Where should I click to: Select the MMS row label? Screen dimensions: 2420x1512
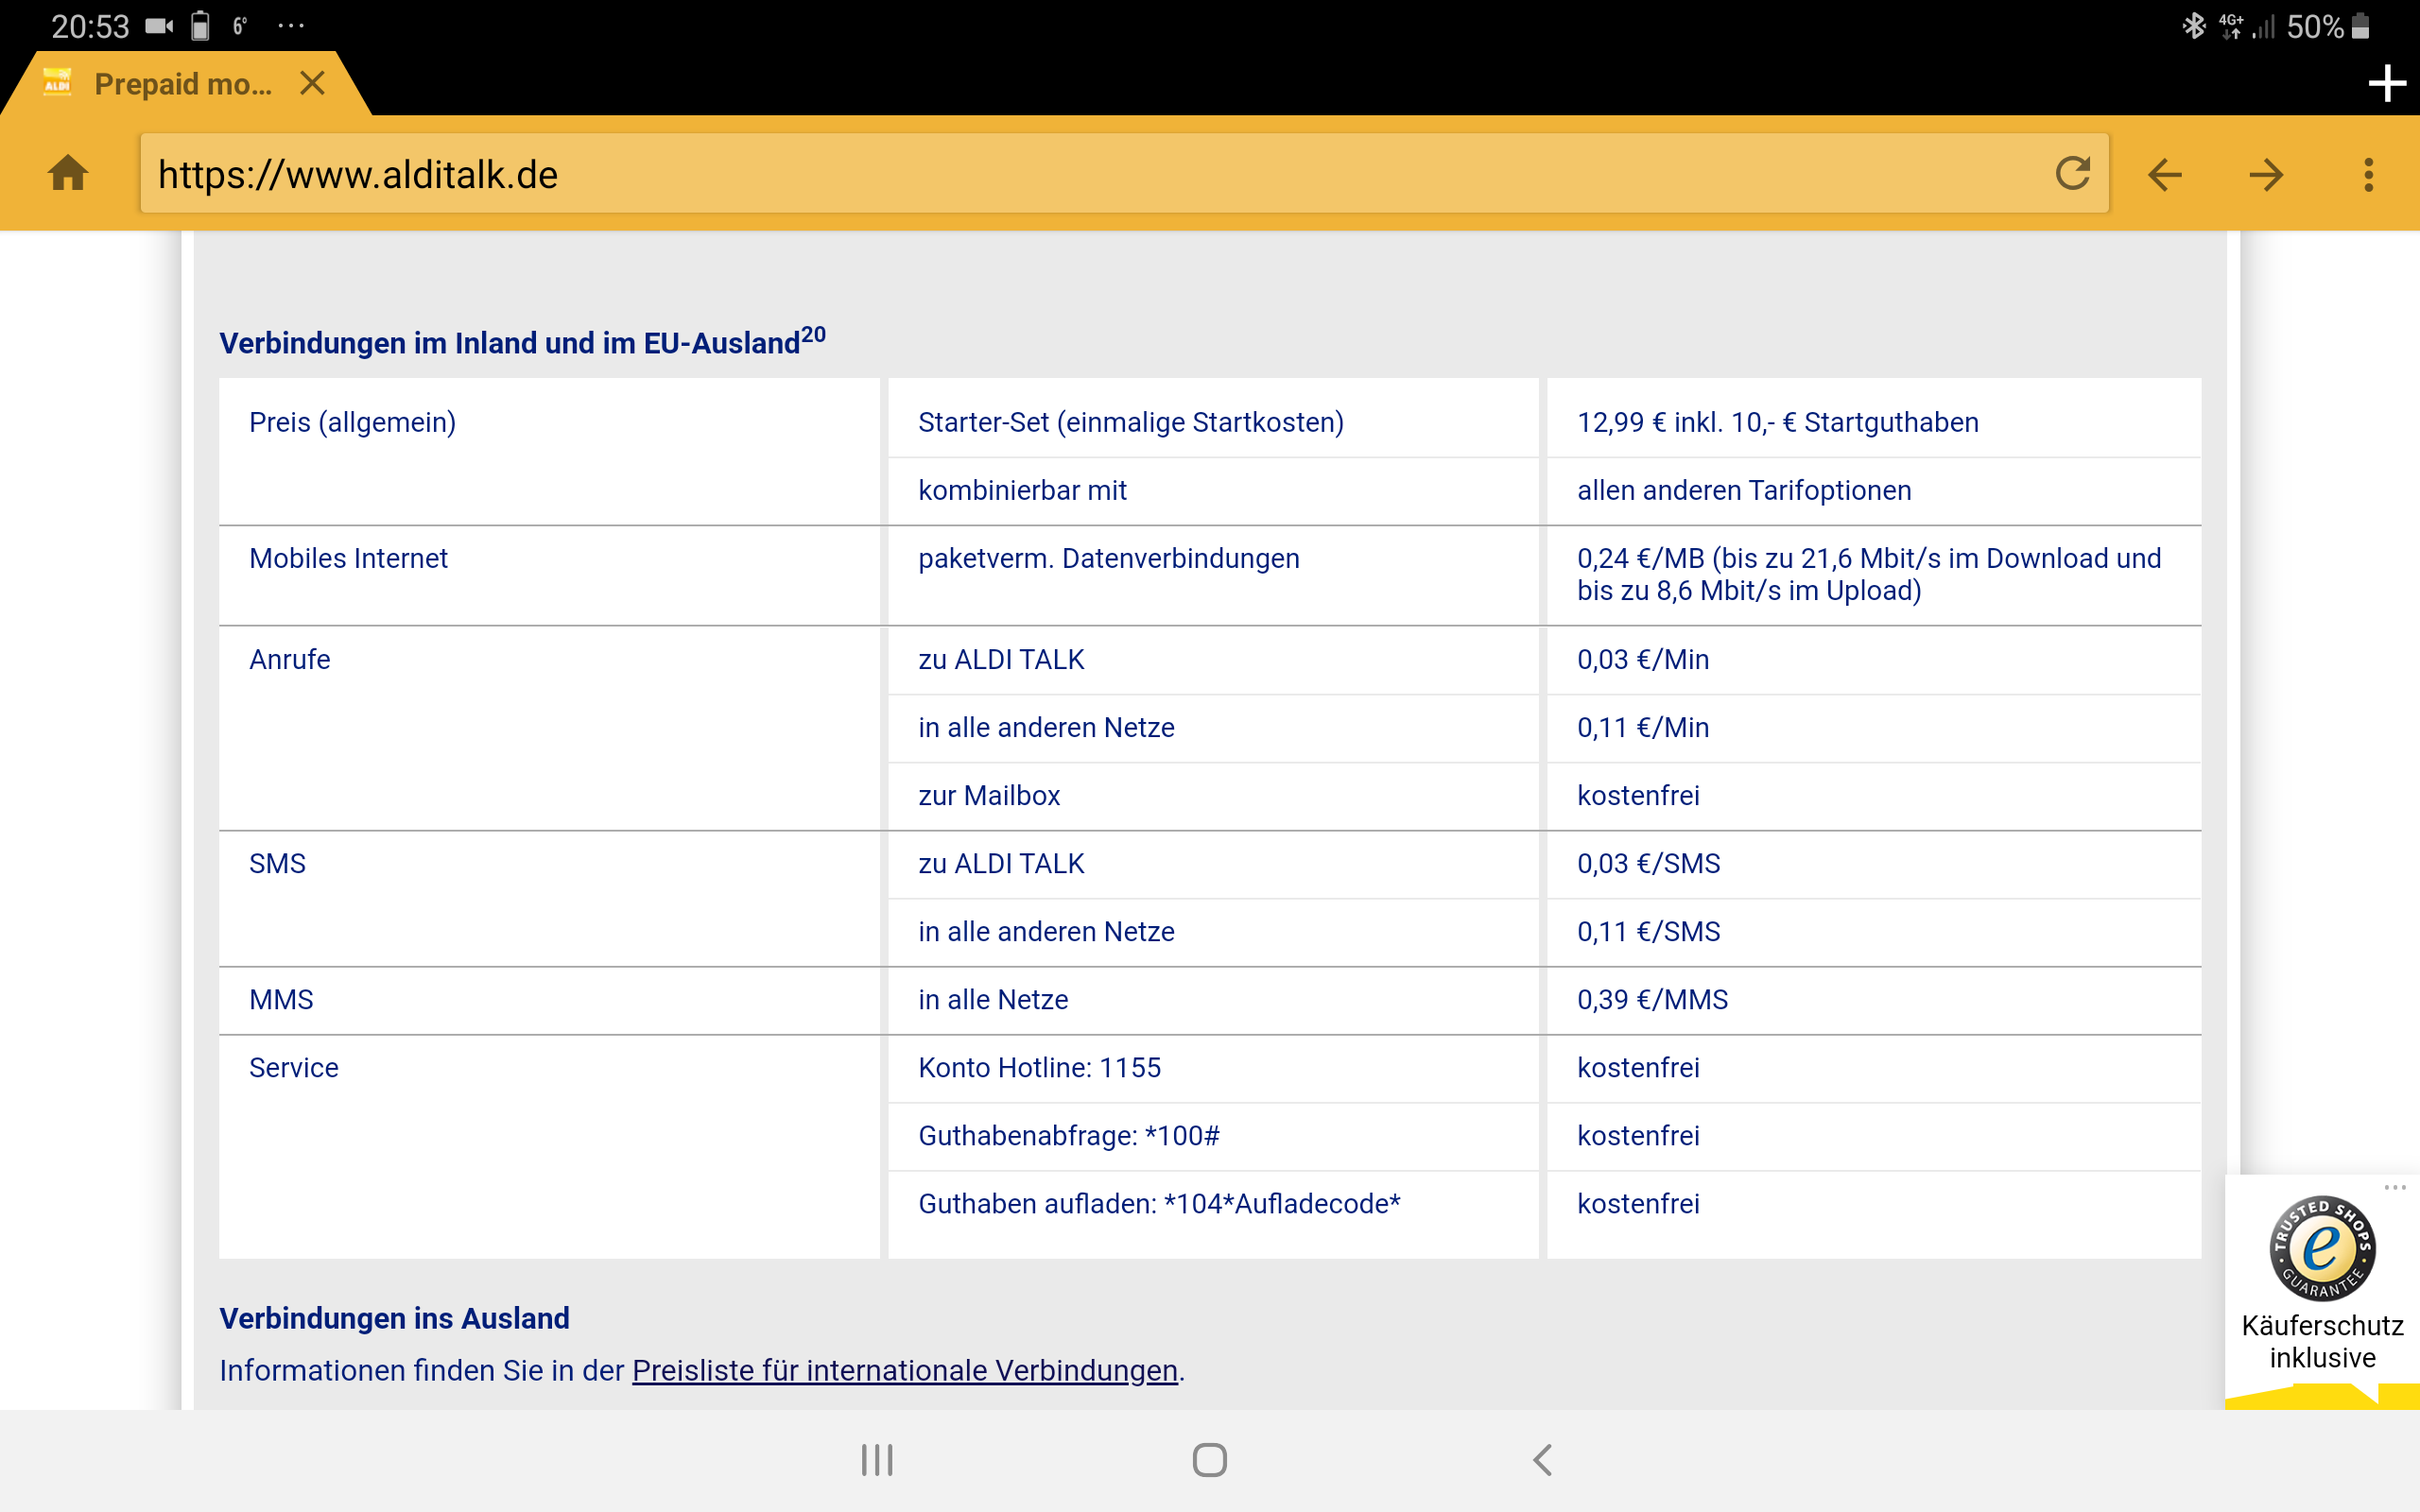(x=281, y=999)
